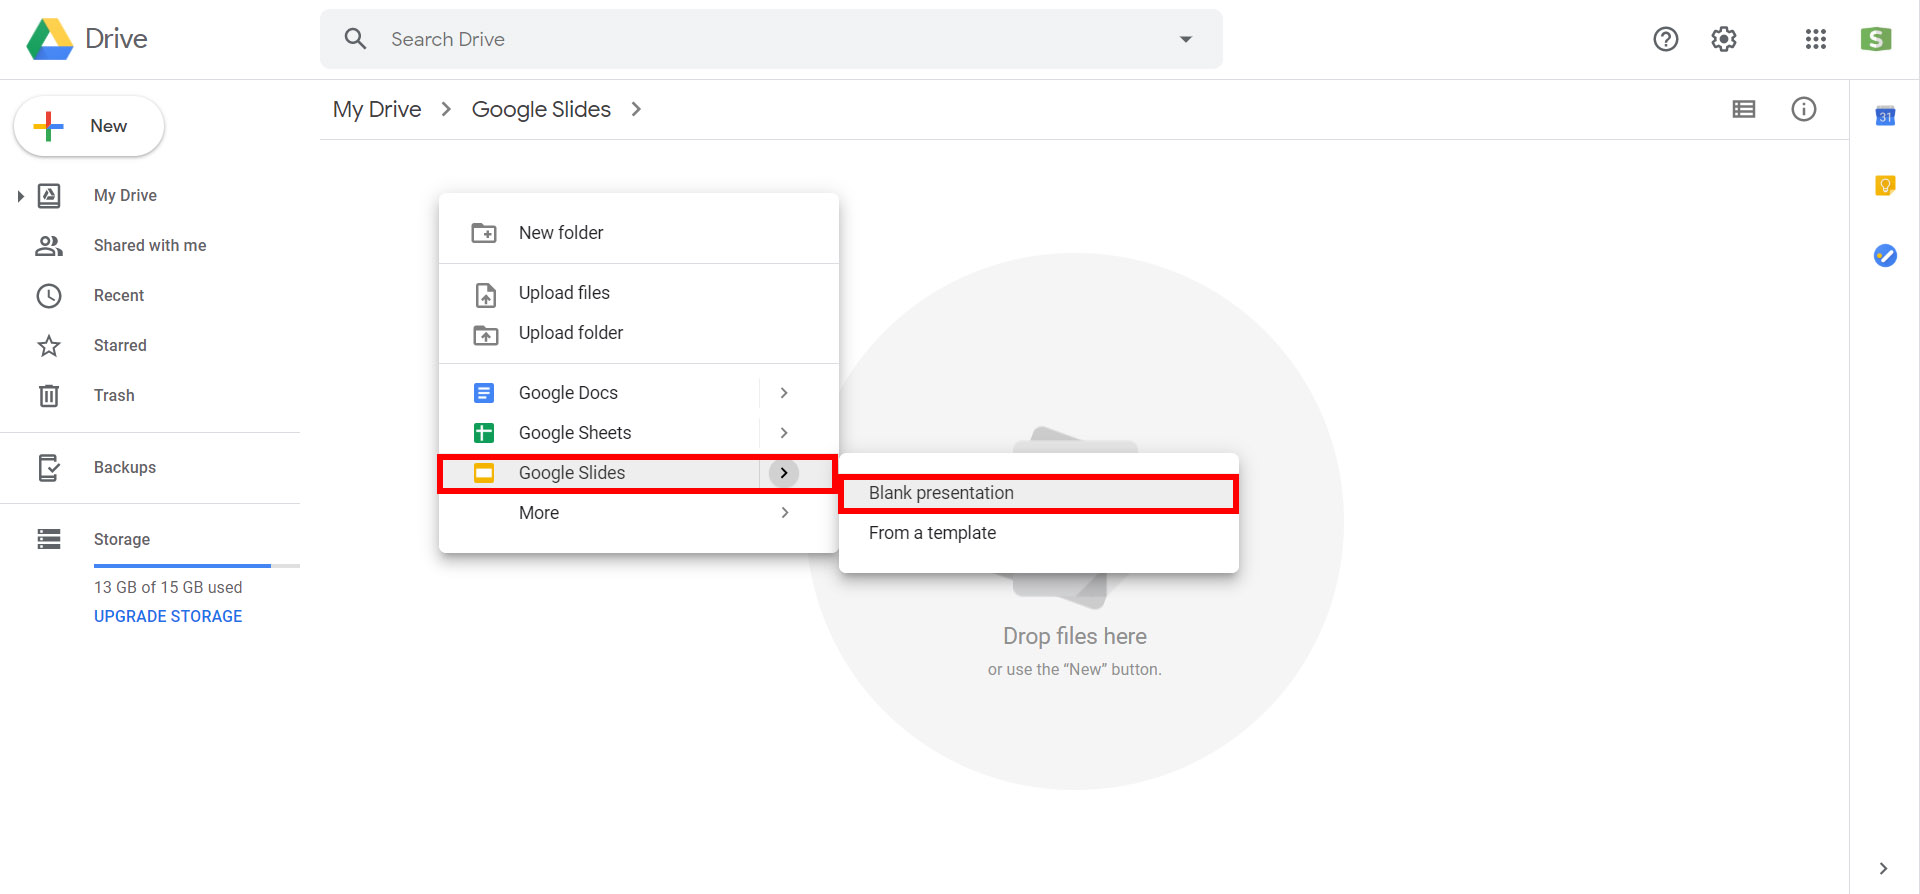This screenshot has width=1920, height=894.
Task: Click the Trash bin icon
Action: (49, 396)
